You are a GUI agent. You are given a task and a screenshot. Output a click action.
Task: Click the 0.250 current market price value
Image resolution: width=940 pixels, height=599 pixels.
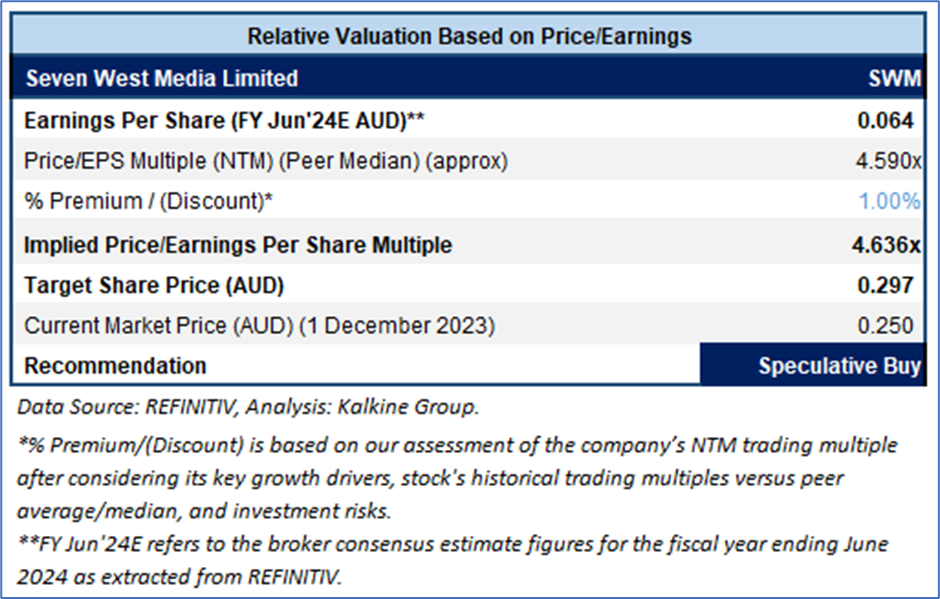pyautogui.click(x=886, y=325)
